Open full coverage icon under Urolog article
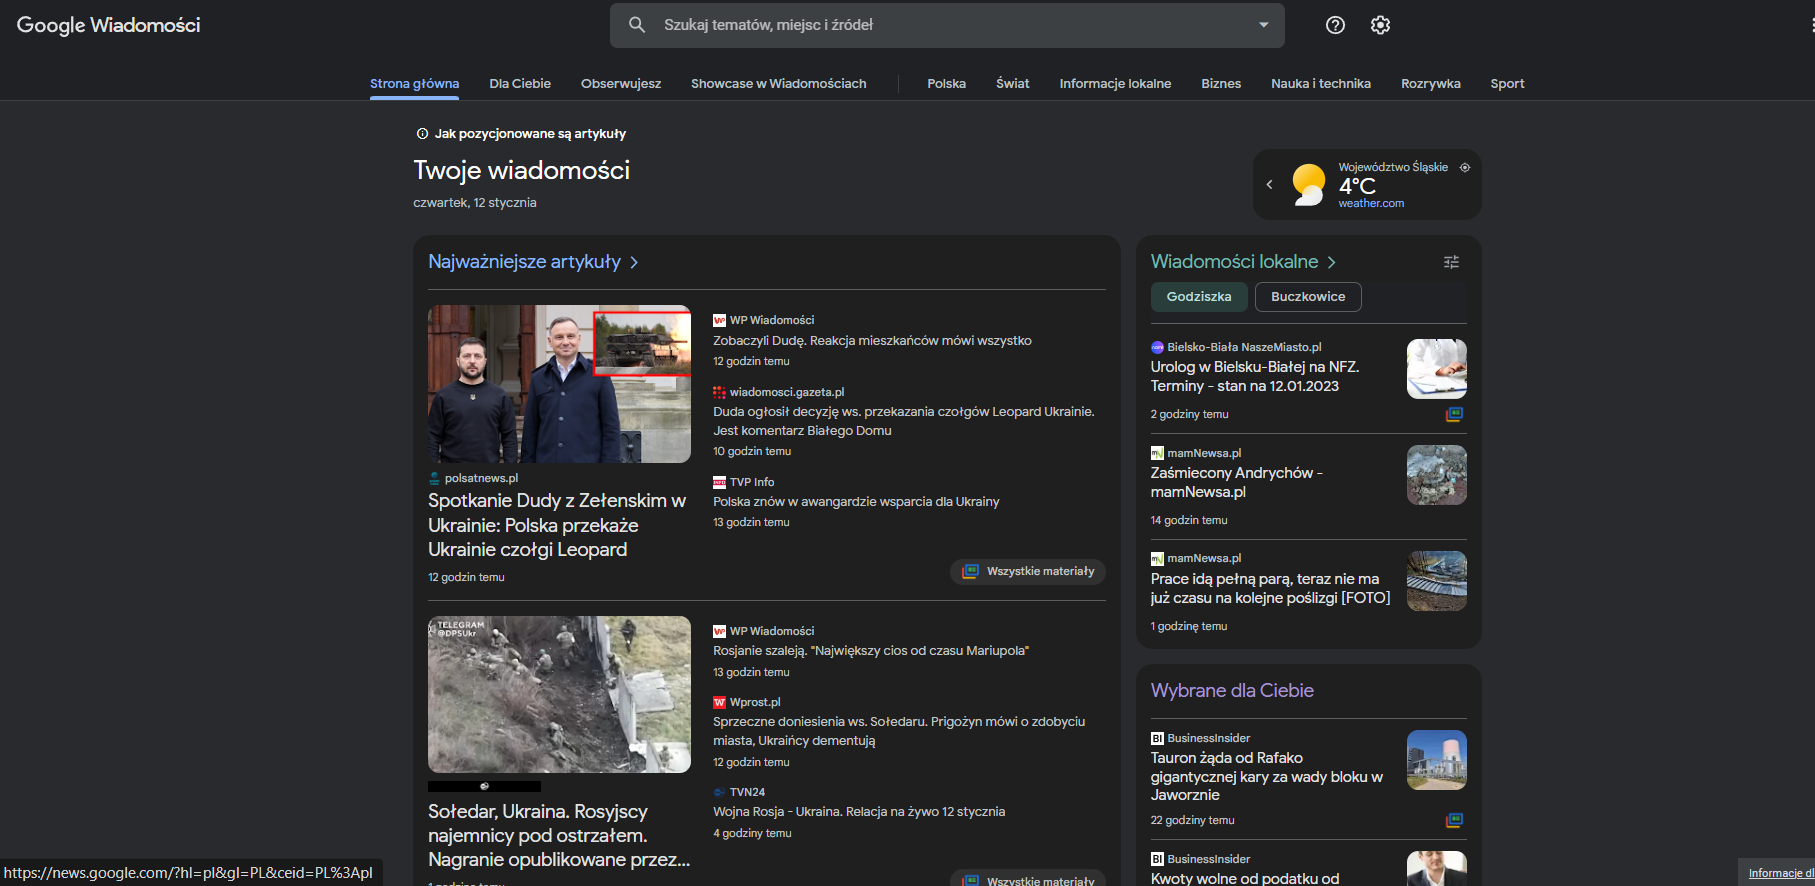The image size is (1815, 886). 1454,414
